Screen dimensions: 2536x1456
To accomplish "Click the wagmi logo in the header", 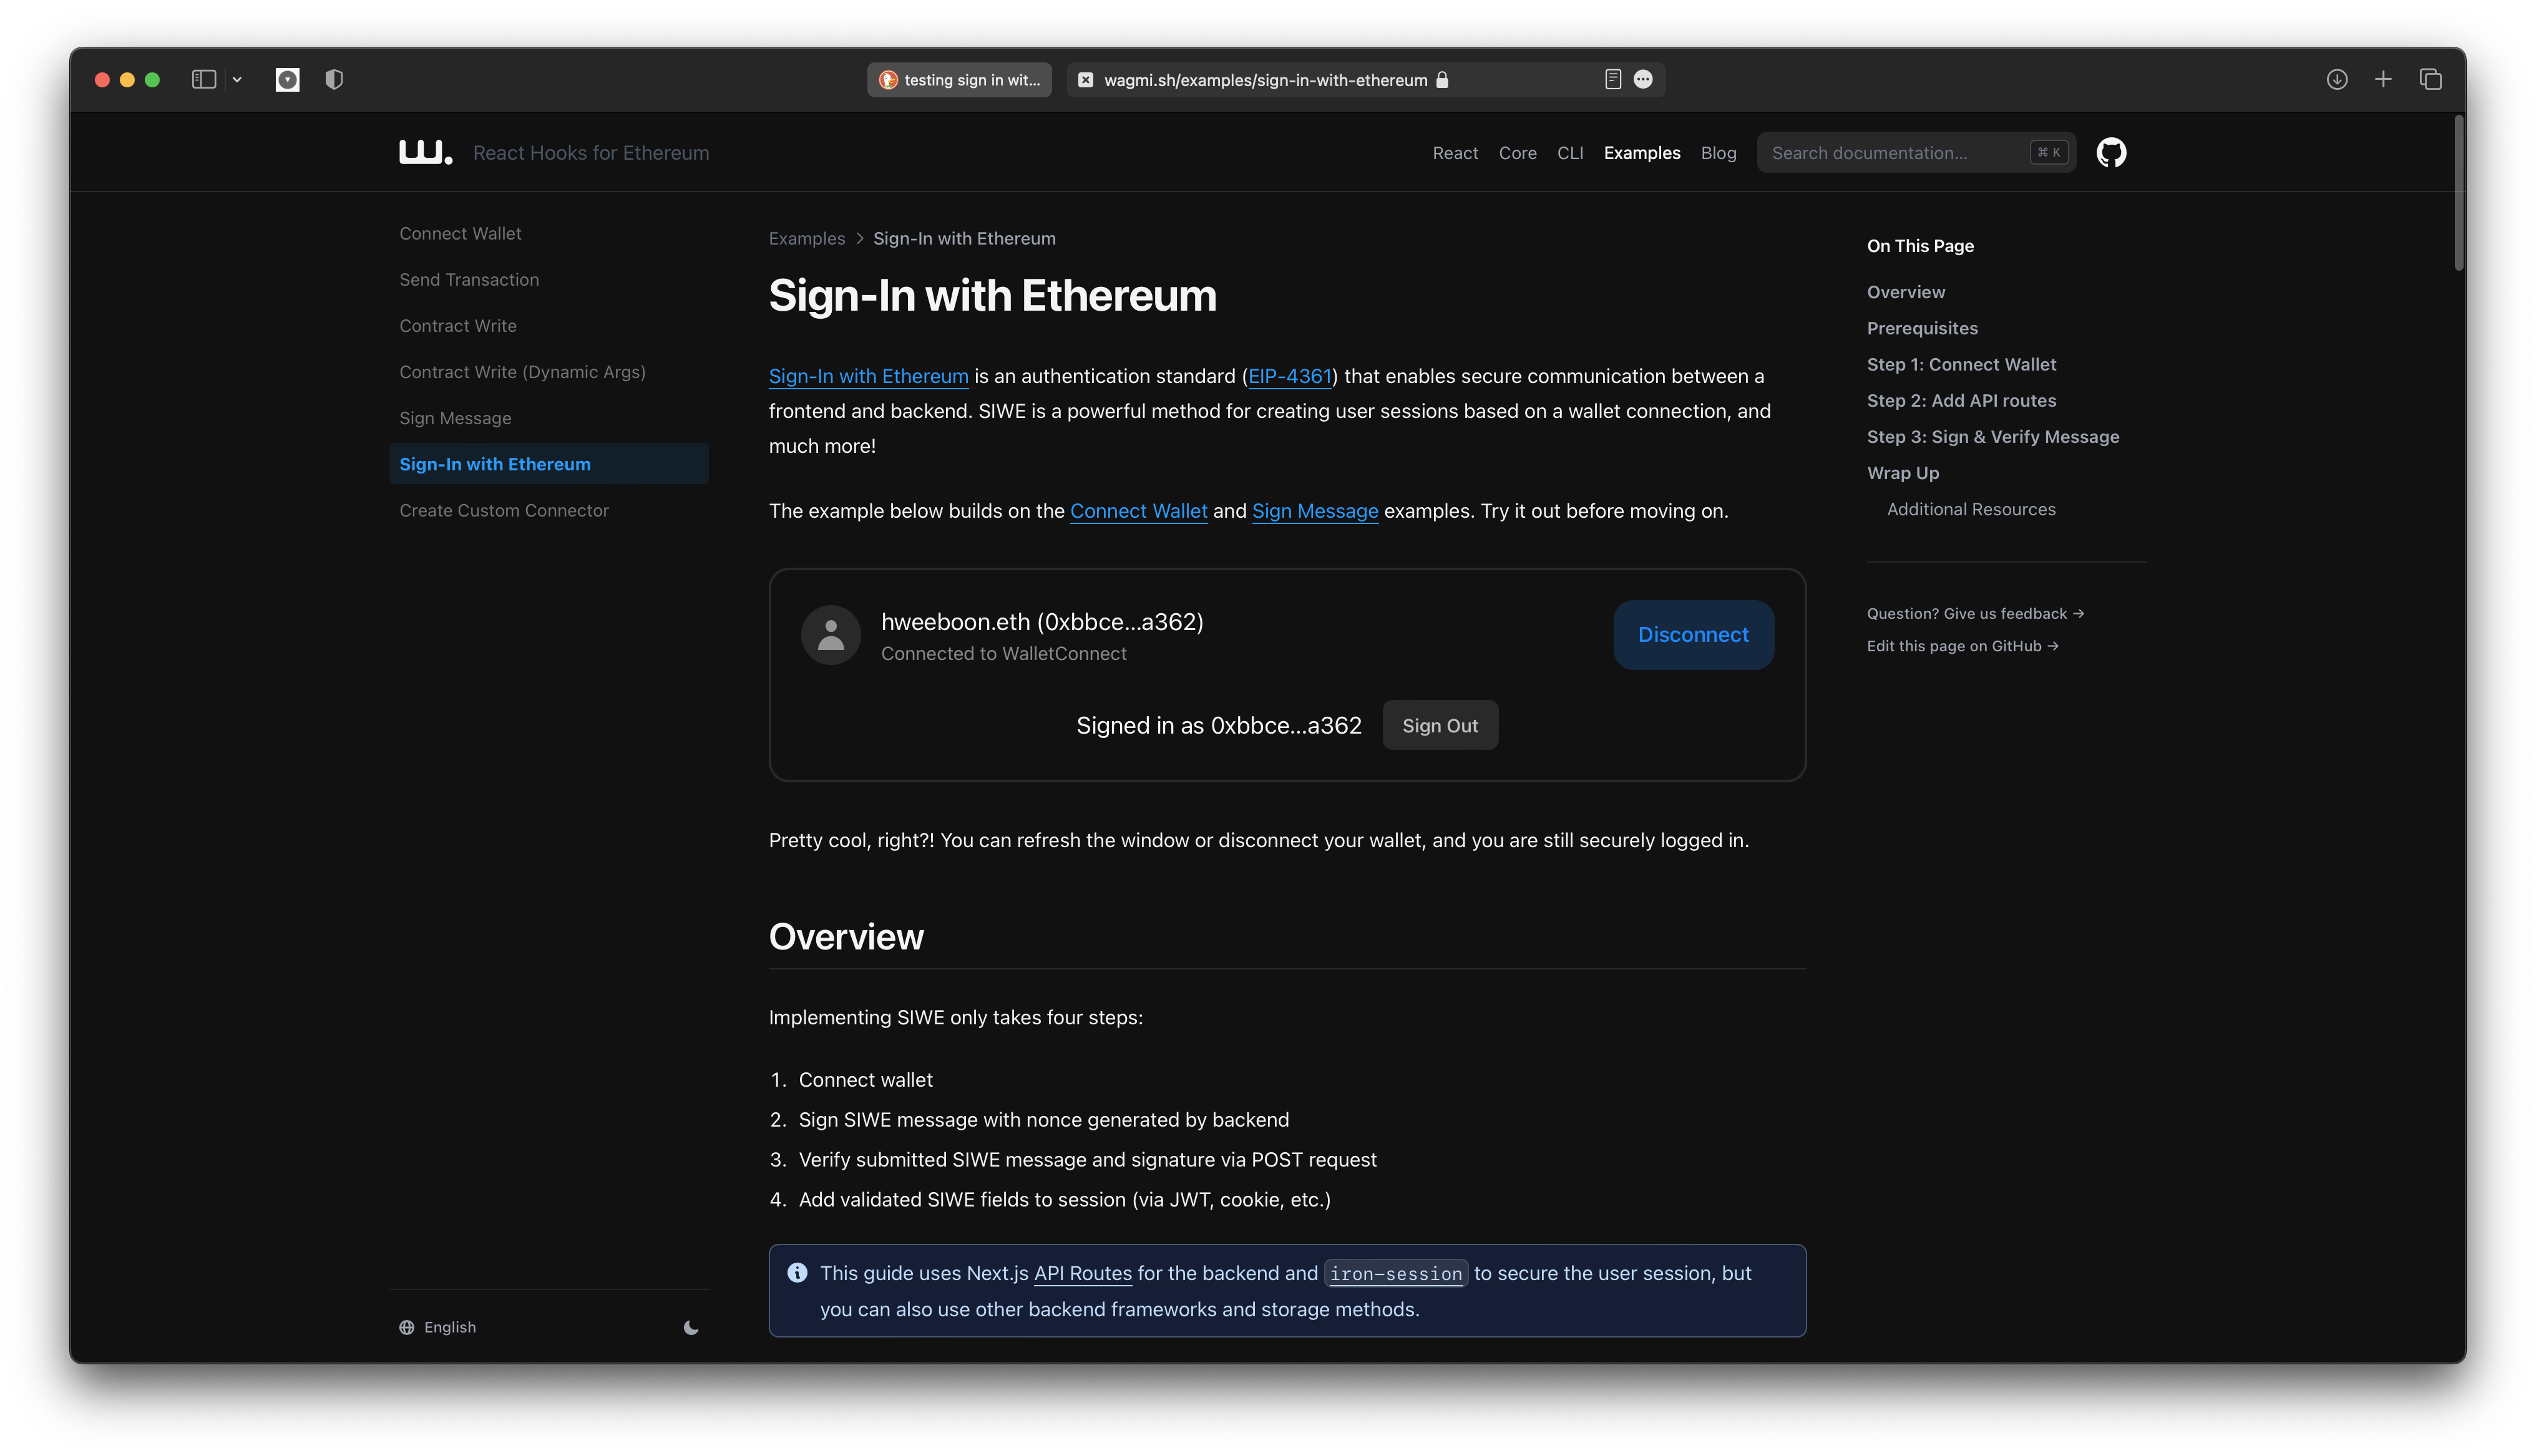I will coord(424,152).
